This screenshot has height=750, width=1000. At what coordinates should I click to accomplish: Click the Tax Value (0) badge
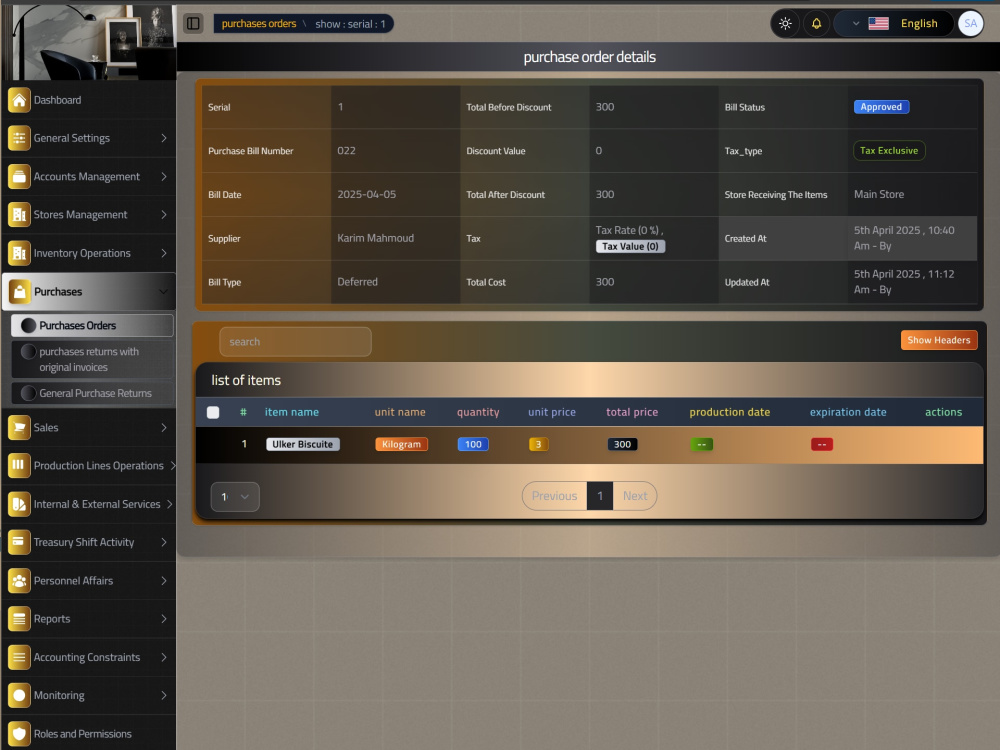pyautogui.click(x=630, y=246)
